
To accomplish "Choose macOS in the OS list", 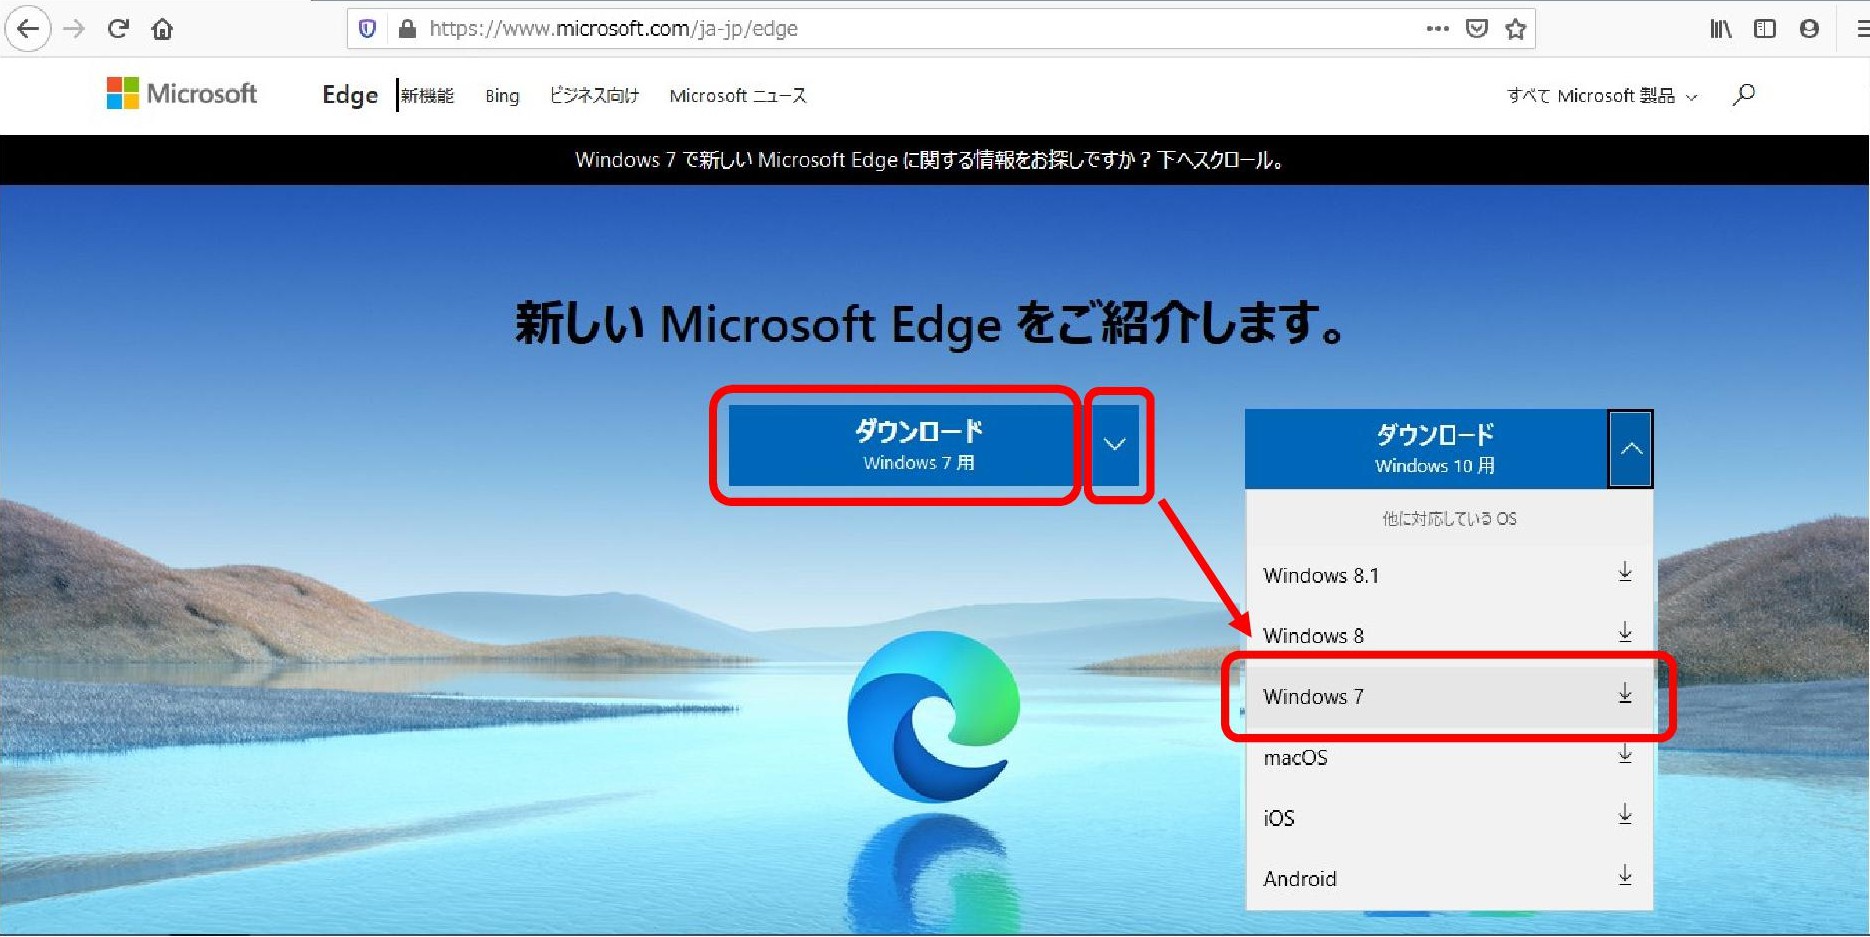I will [1449, 757].
